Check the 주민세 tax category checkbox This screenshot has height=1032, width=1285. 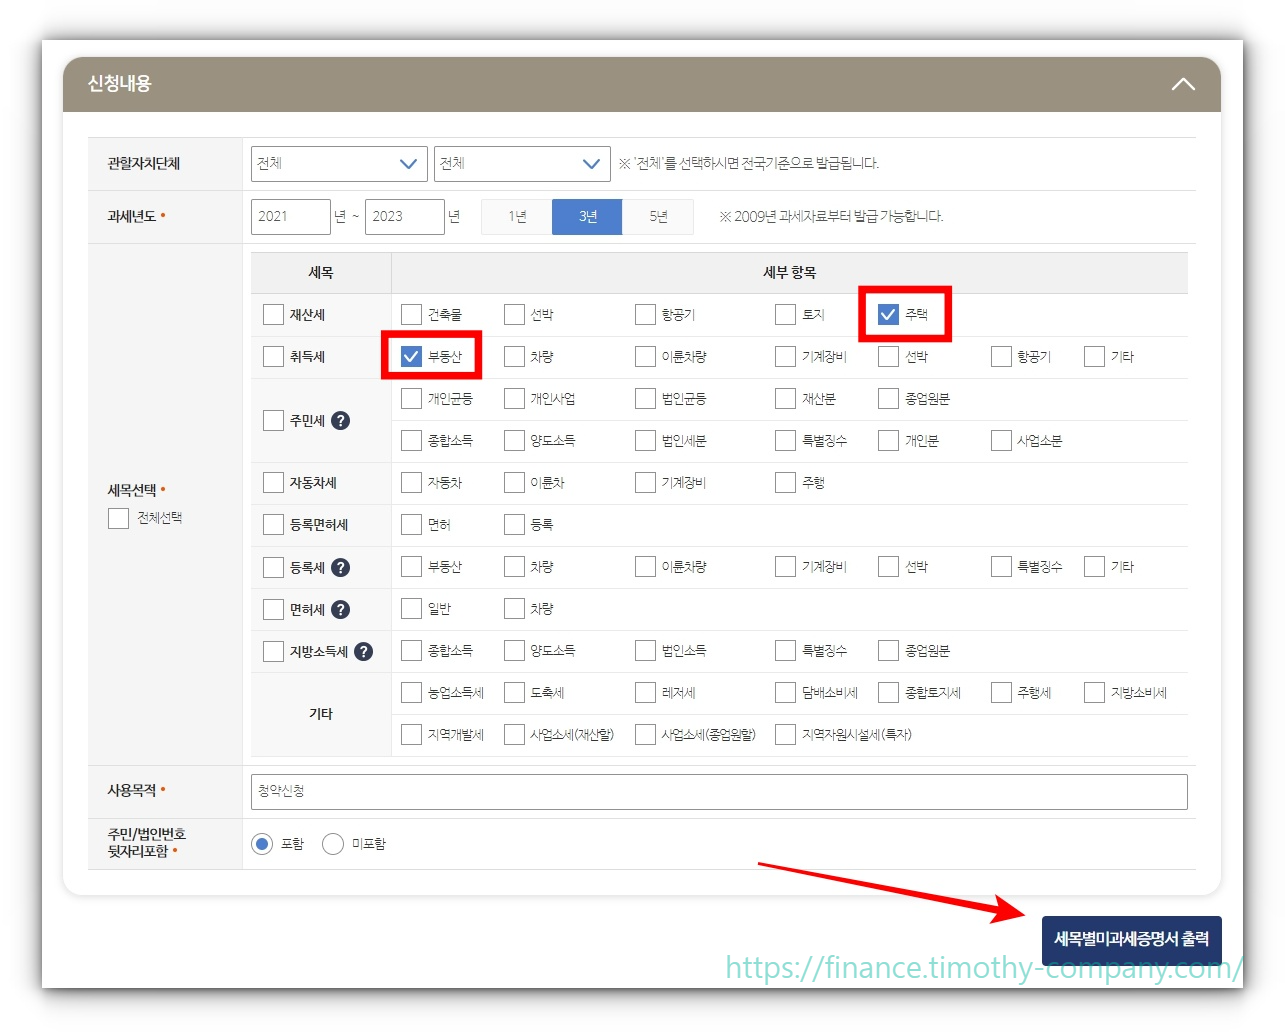pos(273,421)
